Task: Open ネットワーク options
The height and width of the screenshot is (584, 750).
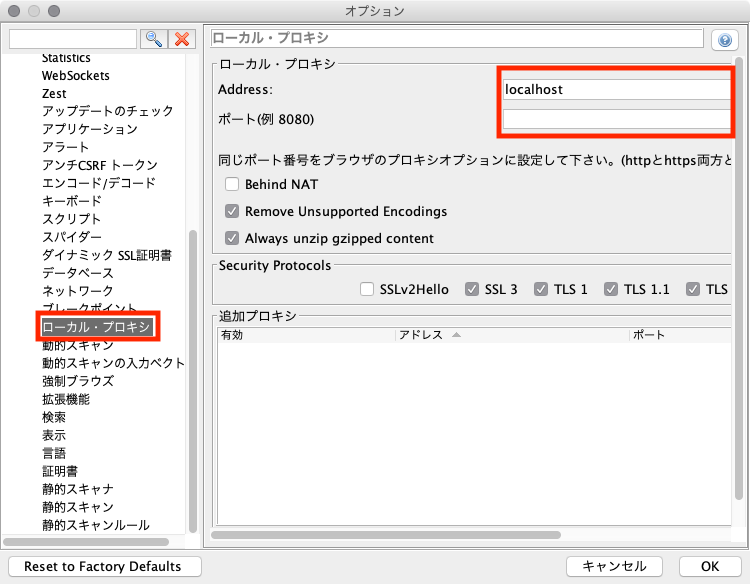Action: pos(78,291)
